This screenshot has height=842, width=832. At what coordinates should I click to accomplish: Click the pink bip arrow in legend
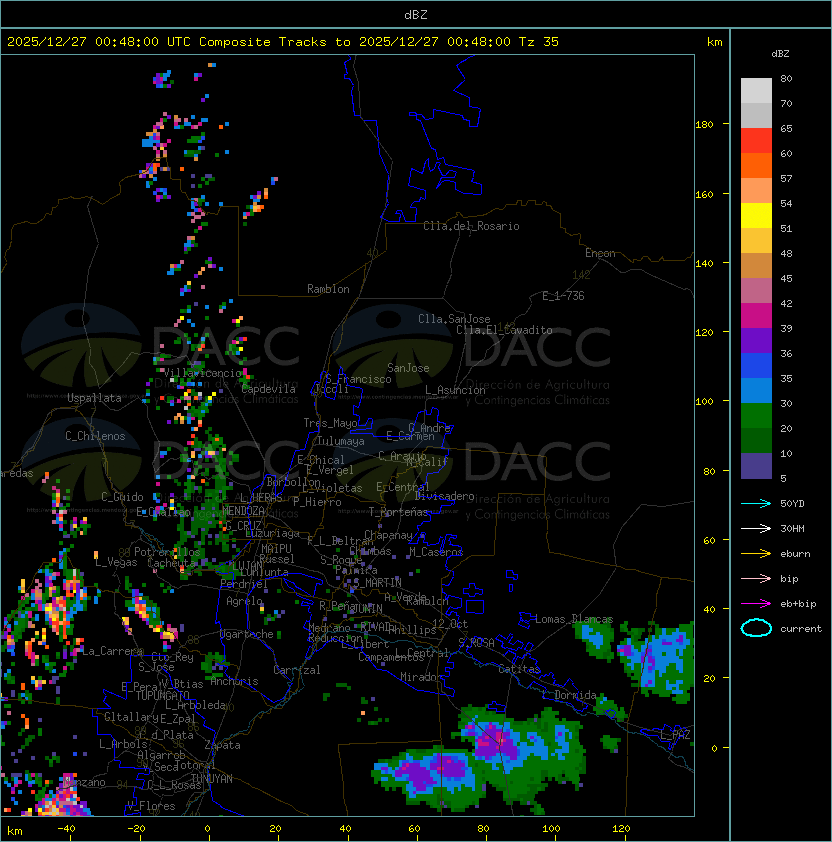point(756,579)
